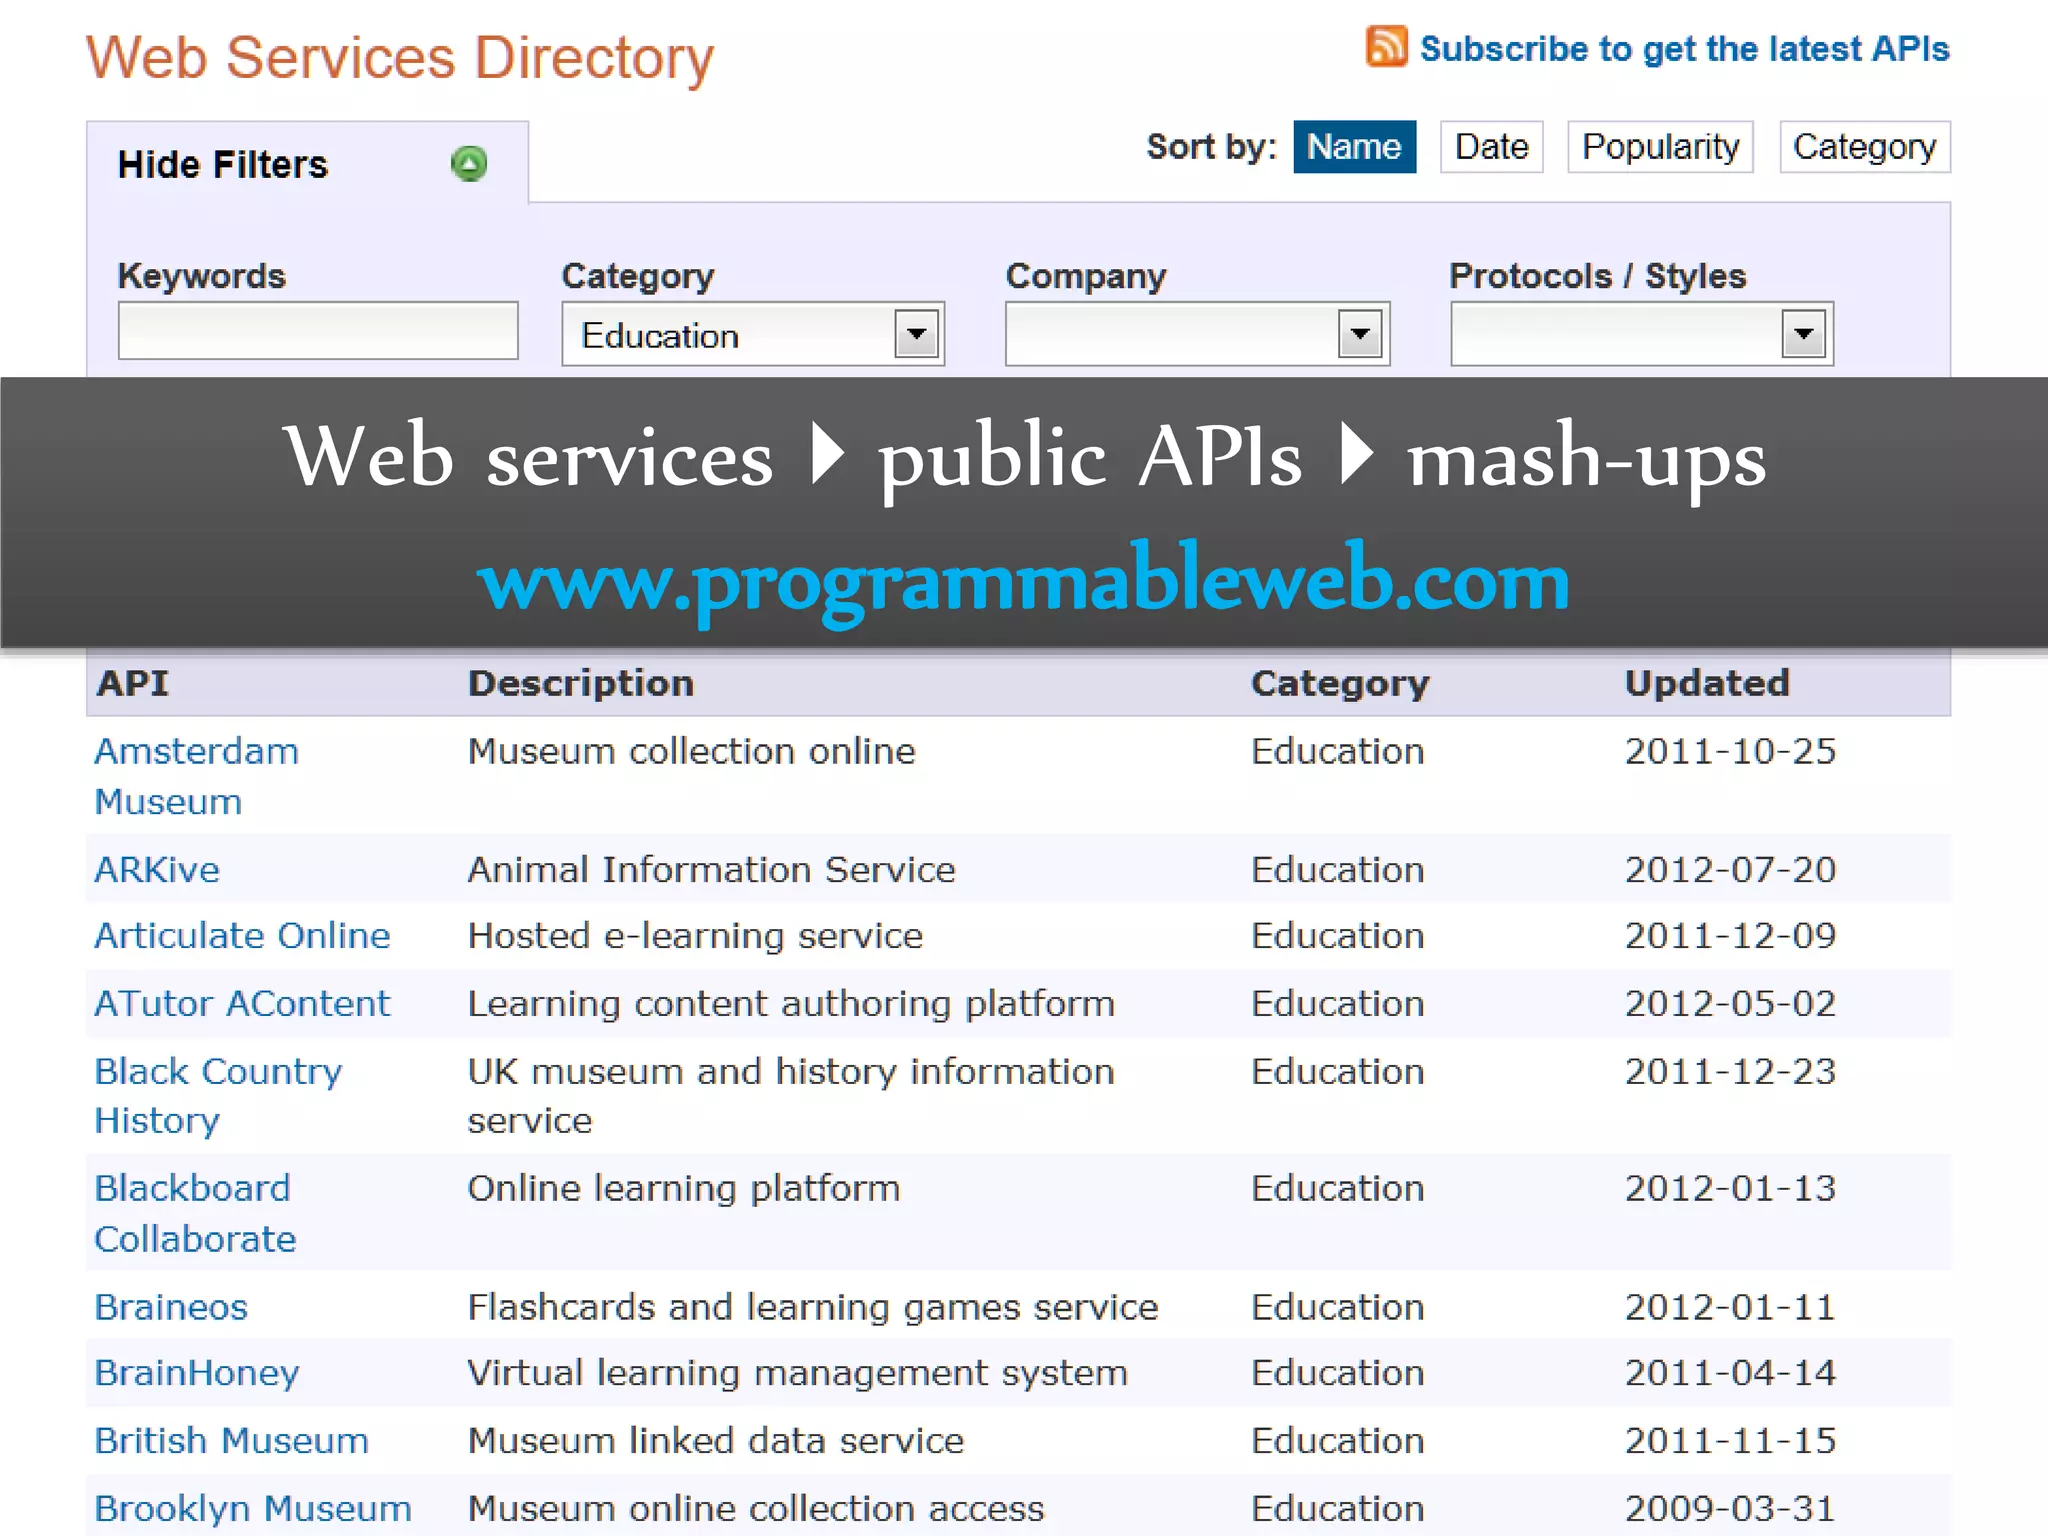Viewport: 2048px width, 1536px height.
Task: Open the Blackboard Collaborate API link
Action: tap(195, 1213)
